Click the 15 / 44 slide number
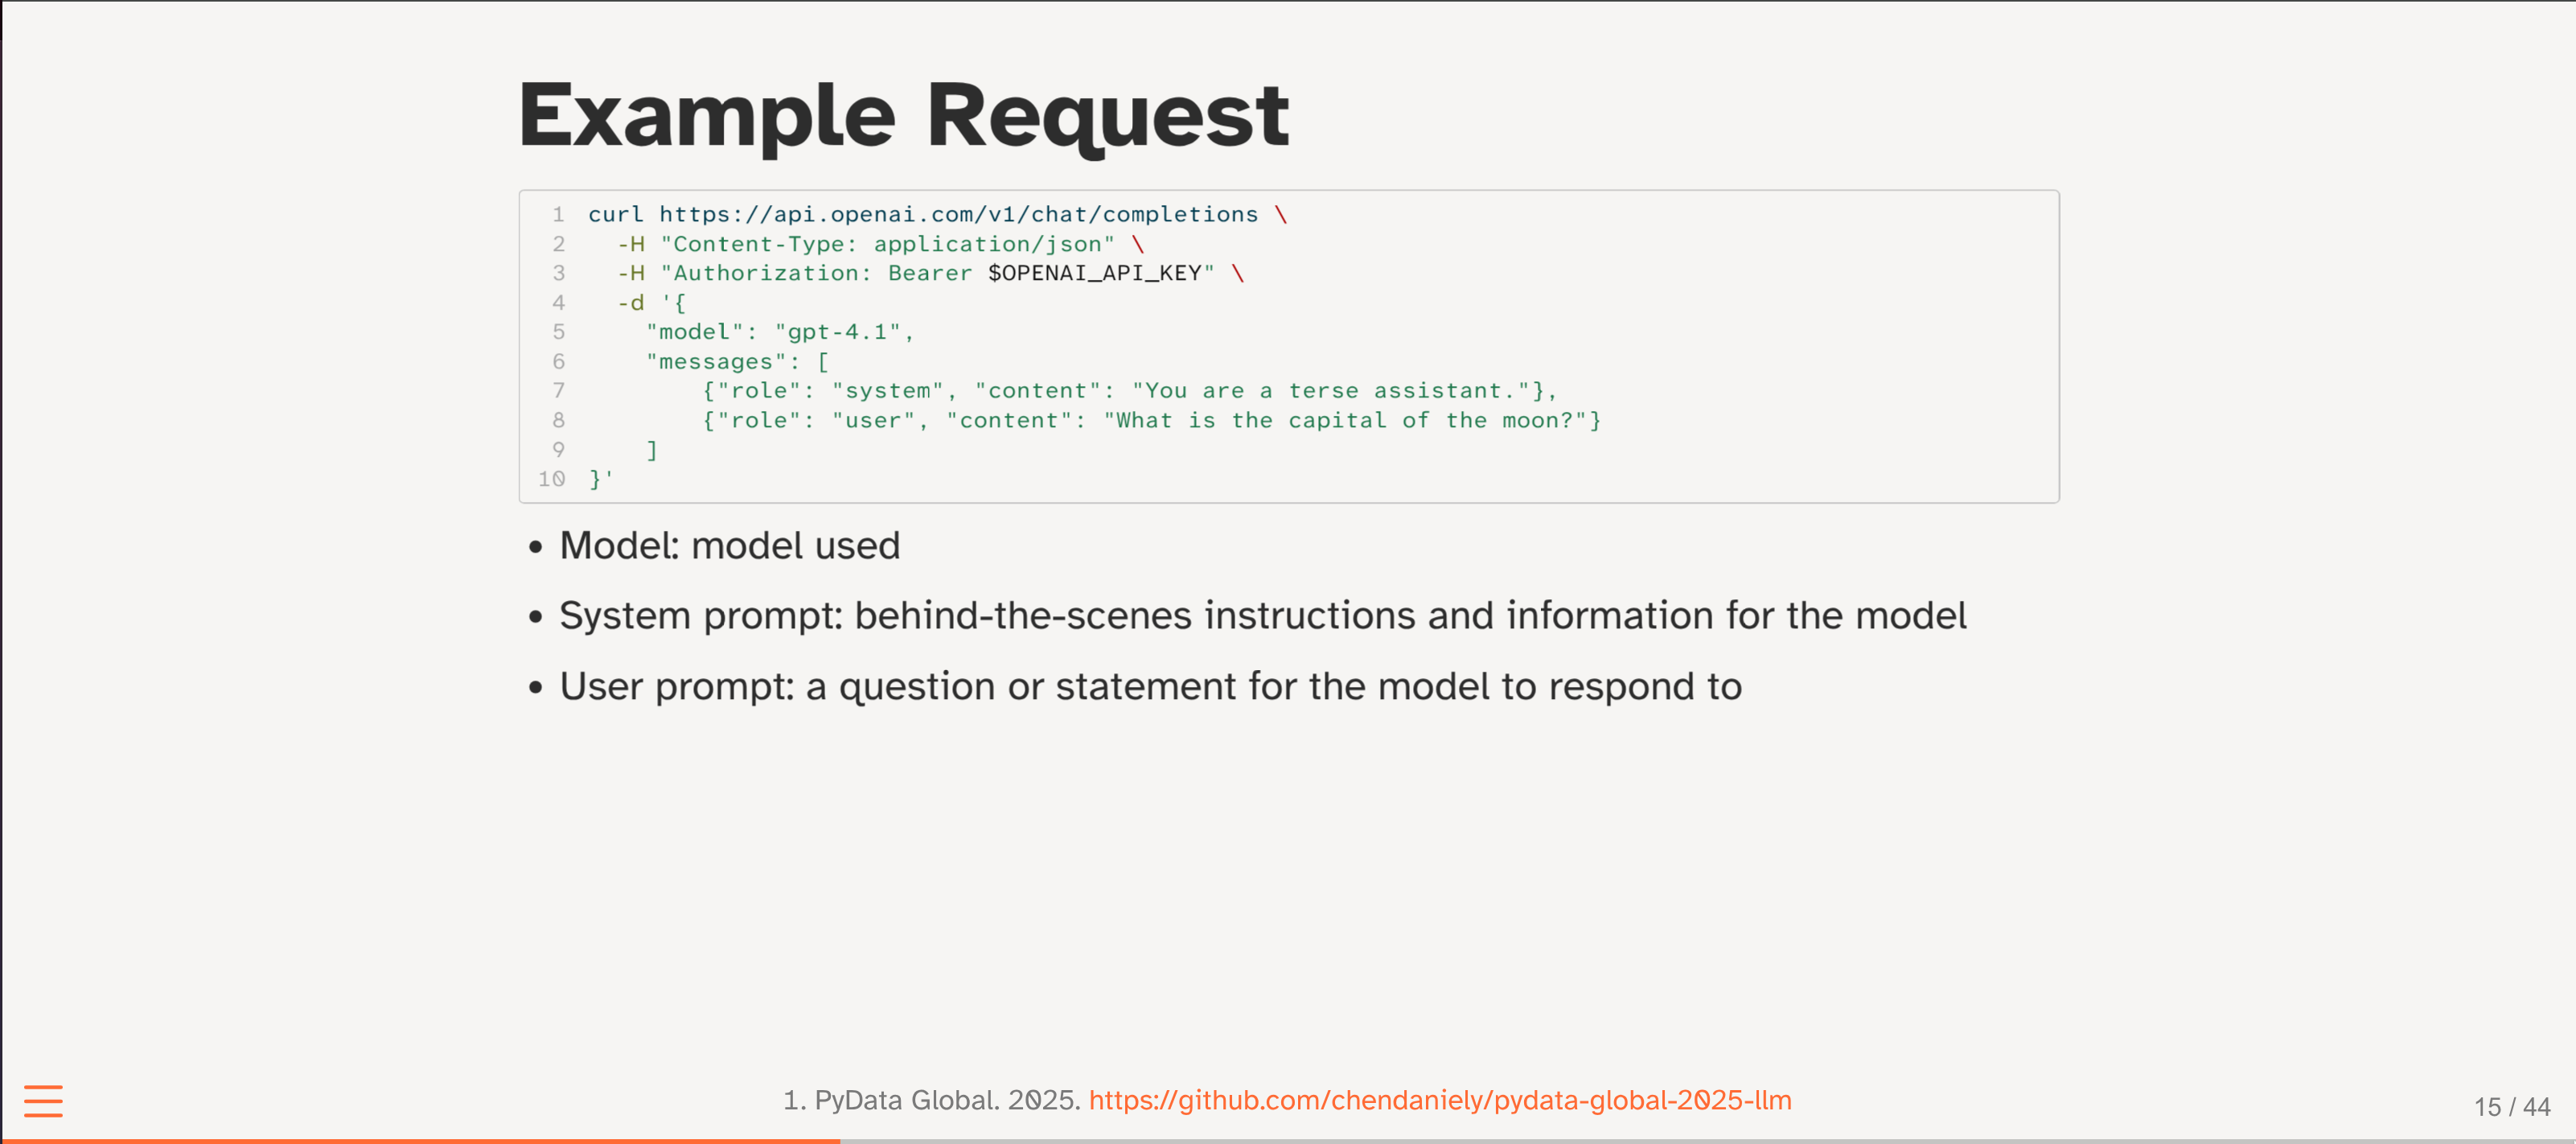The height and width of the screenshot is (1144, 2576). pos(2511,1106)
